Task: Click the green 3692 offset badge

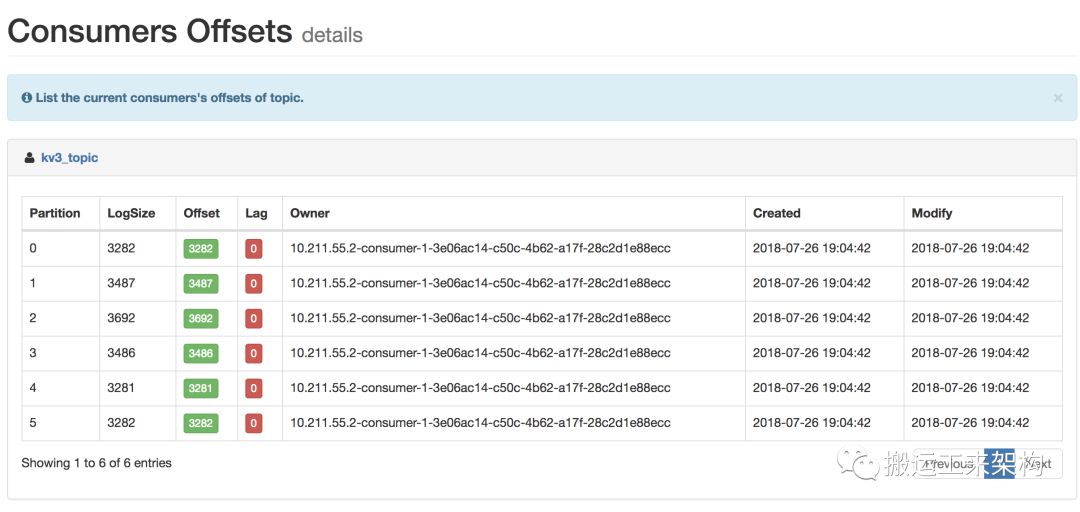Action: pyautogui.click(x=201, y=319)
